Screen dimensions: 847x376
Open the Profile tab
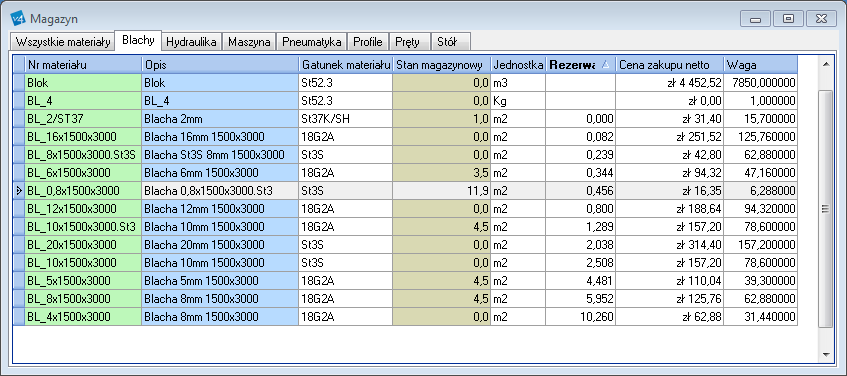click(x=368, y=42)
